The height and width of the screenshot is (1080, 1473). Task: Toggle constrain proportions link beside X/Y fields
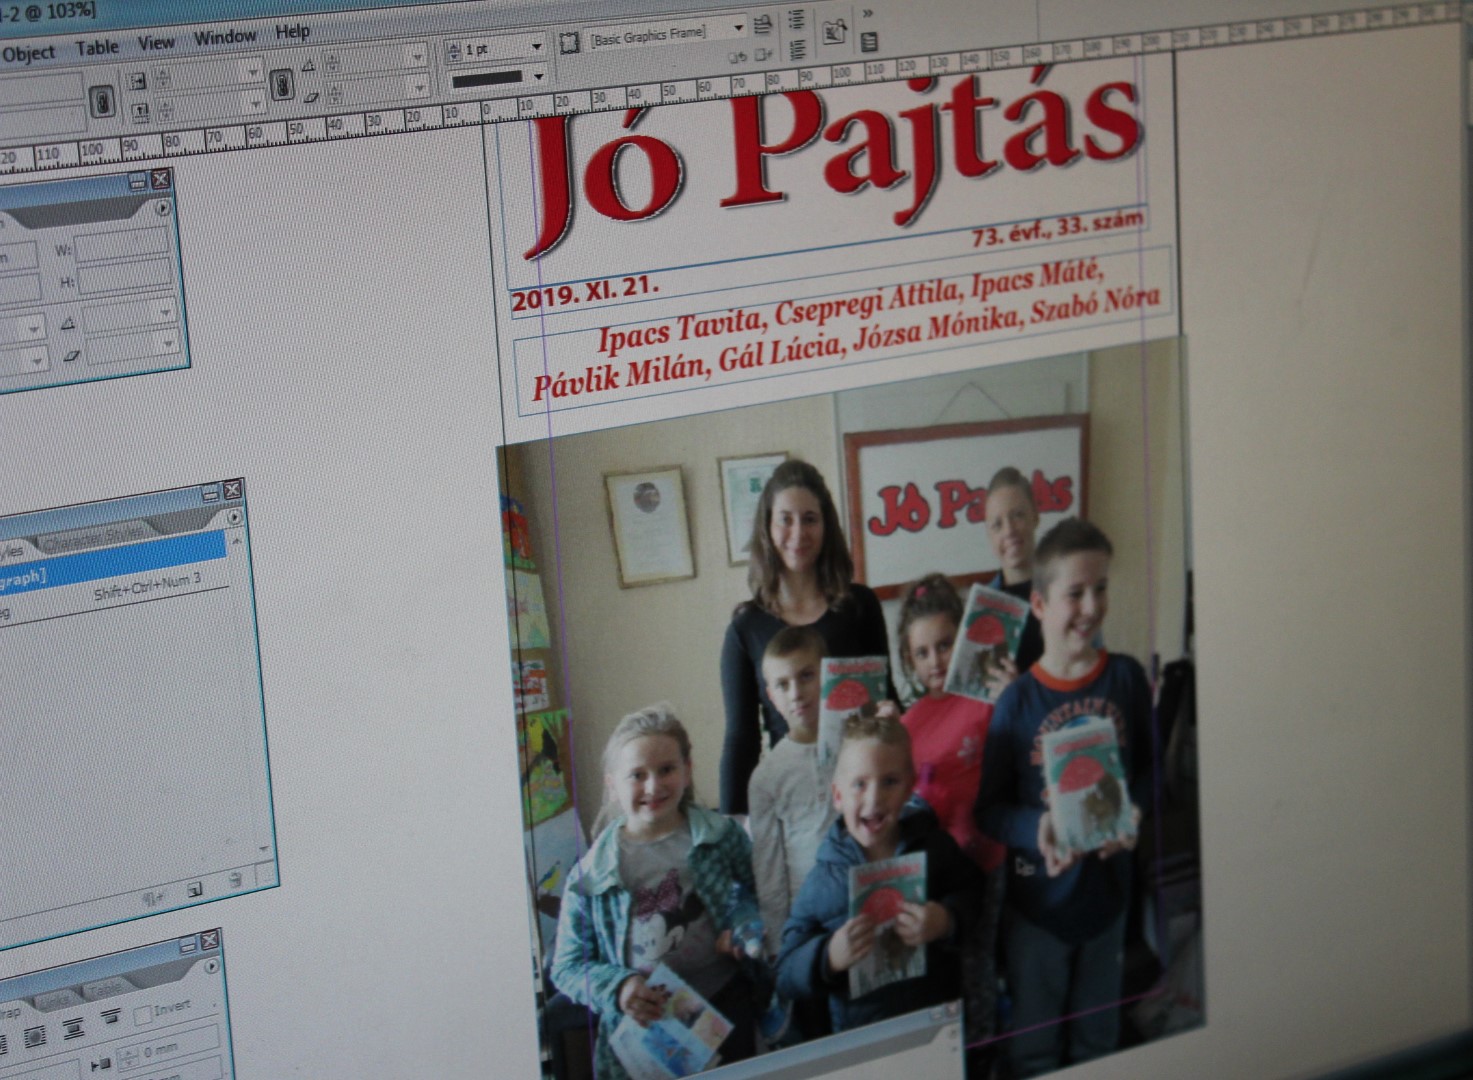click(101, 102)
